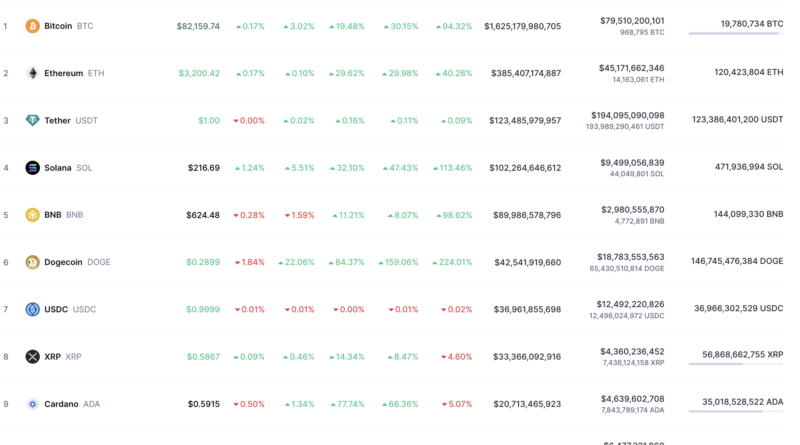Click the Ethereum logo icon

[x=32, y=73]
